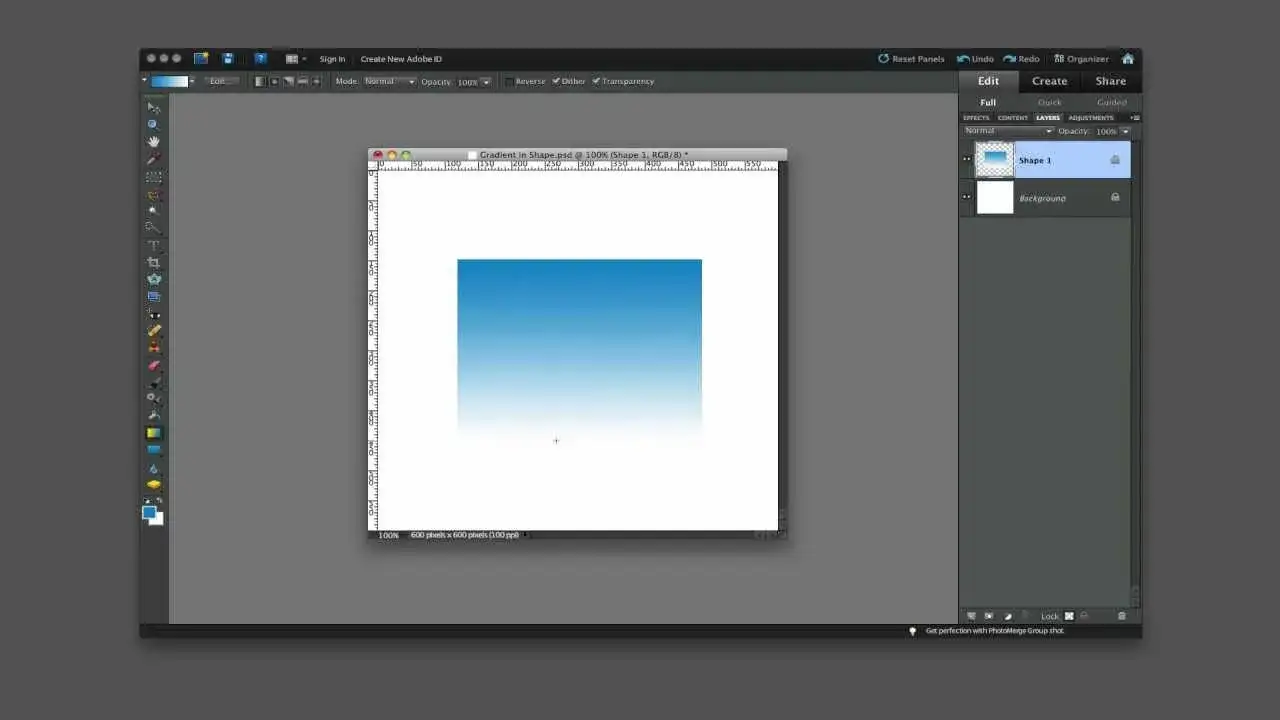Pick the Radial gradient style icon
The image size is (1280, 720).
[274, 81]
